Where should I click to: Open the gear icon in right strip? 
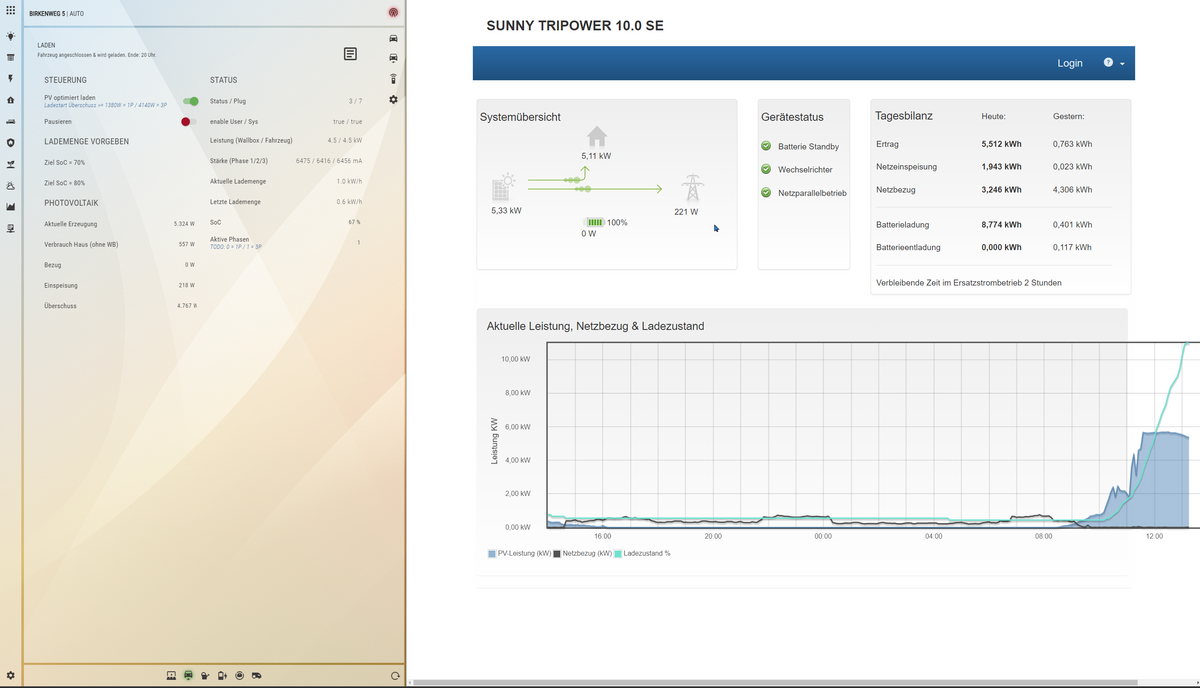(393, 100)
